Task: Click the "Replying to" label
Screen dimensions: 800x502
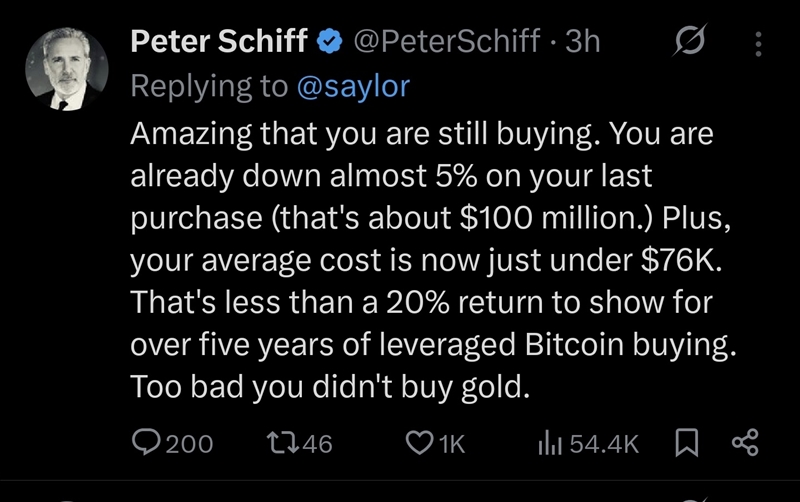Action: [x=208, y=87]
